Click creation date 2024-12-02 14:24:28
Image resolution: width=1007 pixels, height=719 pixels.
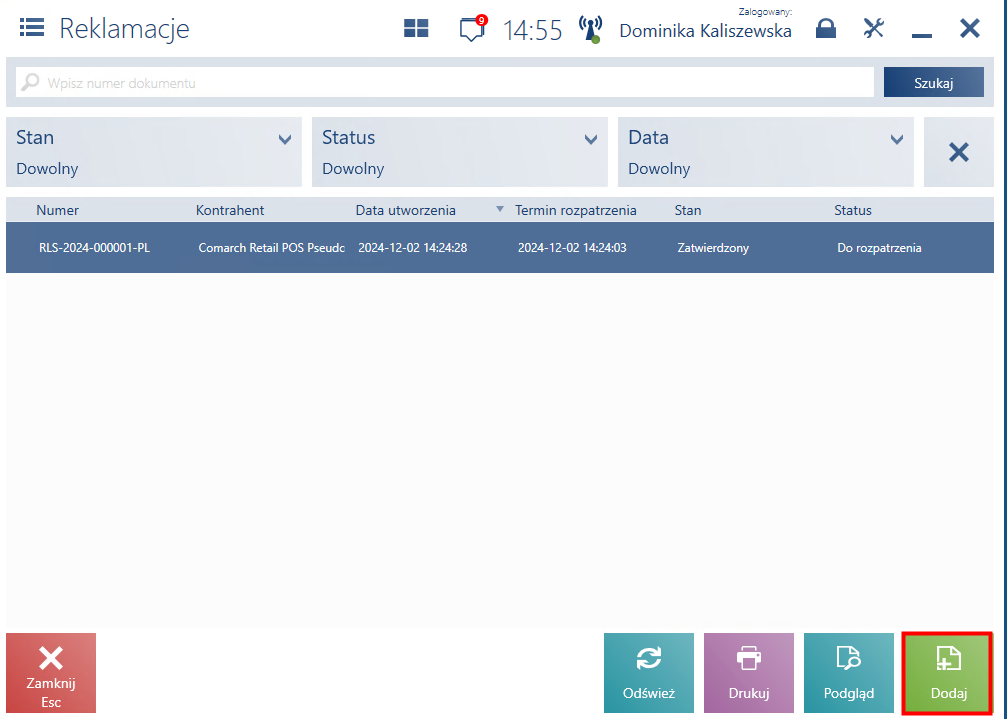click(412, 248)
